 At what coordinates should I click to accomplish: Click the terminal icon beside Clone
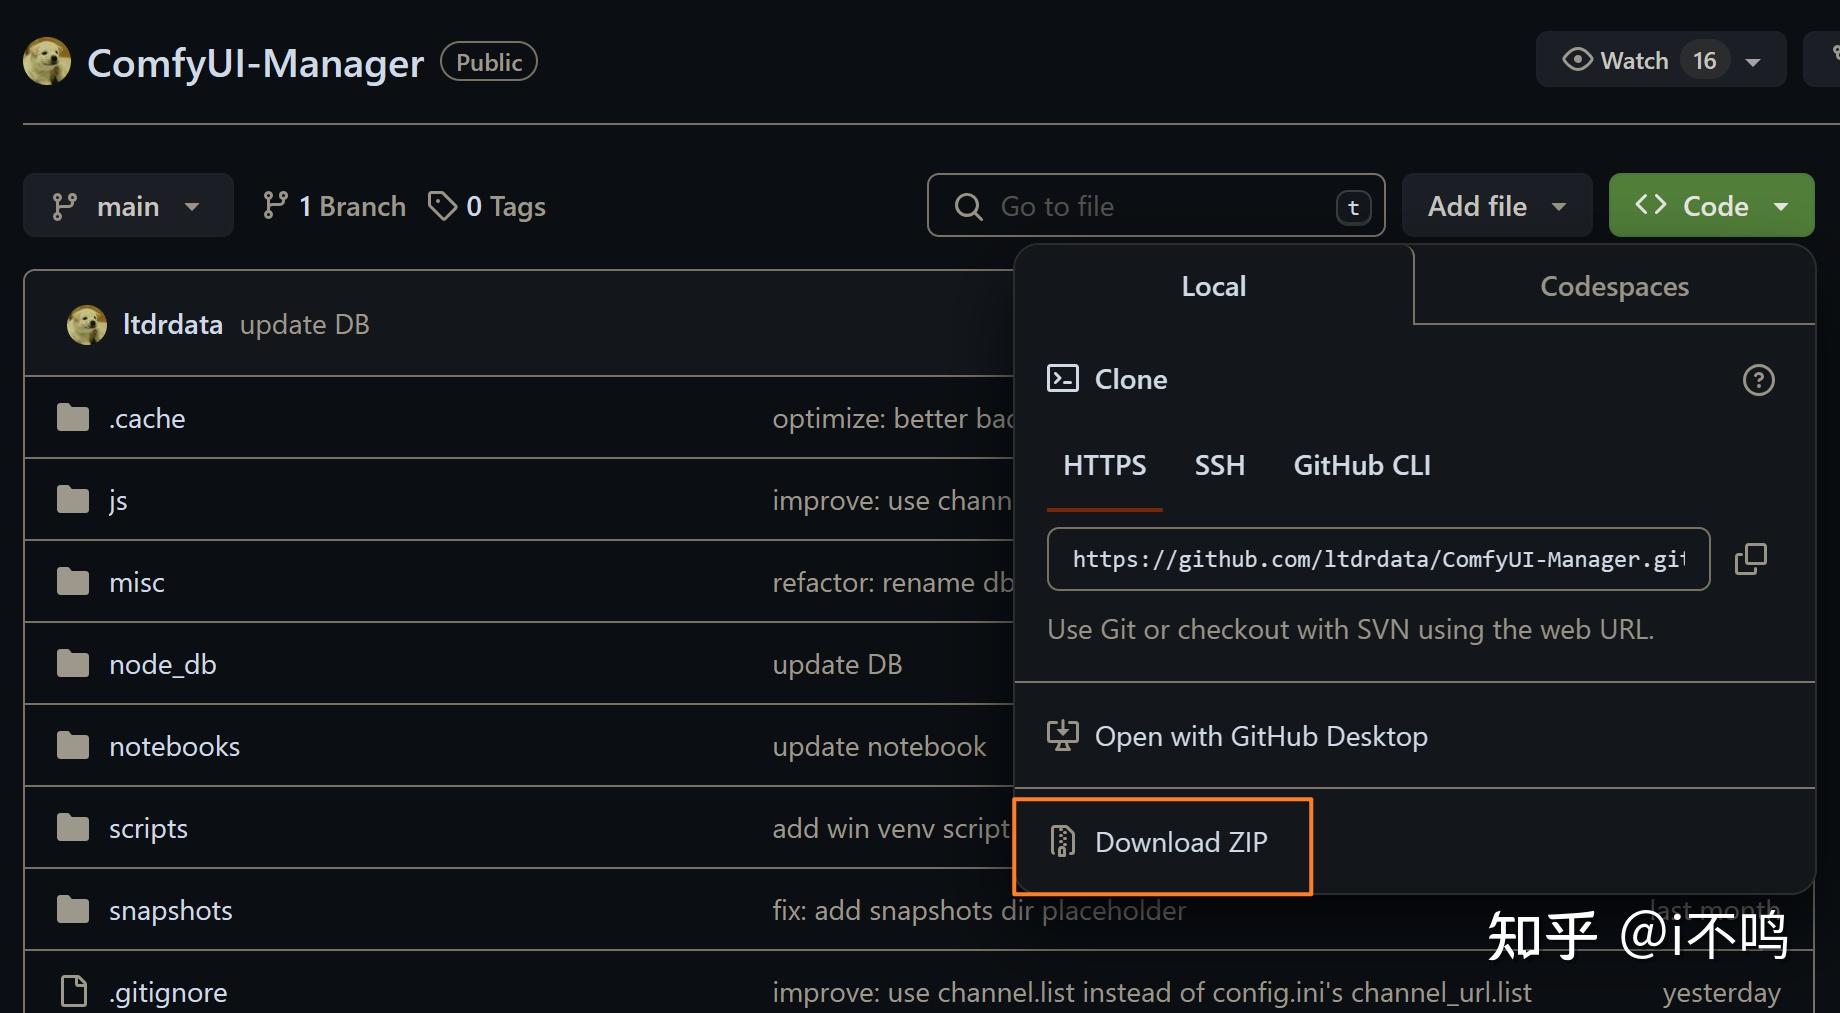pyautogui.click(x=1062, y=379)
